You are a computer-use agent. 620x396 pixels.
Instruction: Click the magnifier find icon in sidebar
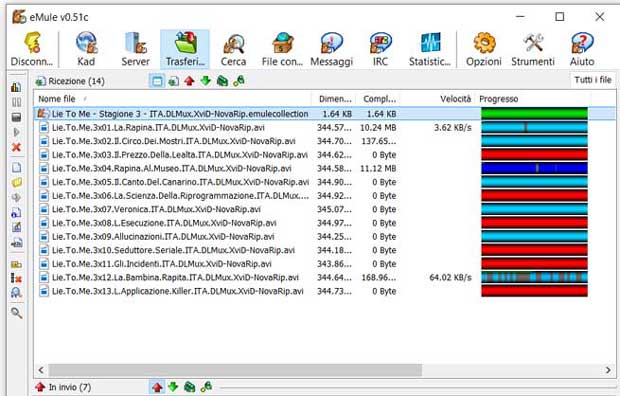tap(16, 313)
